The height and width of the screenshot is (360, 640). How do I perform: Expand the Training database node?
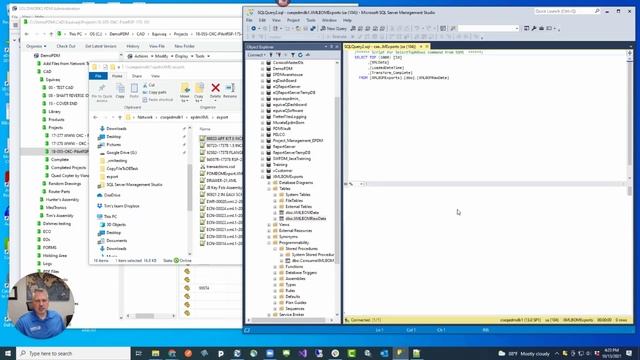[x=262, y=164]
